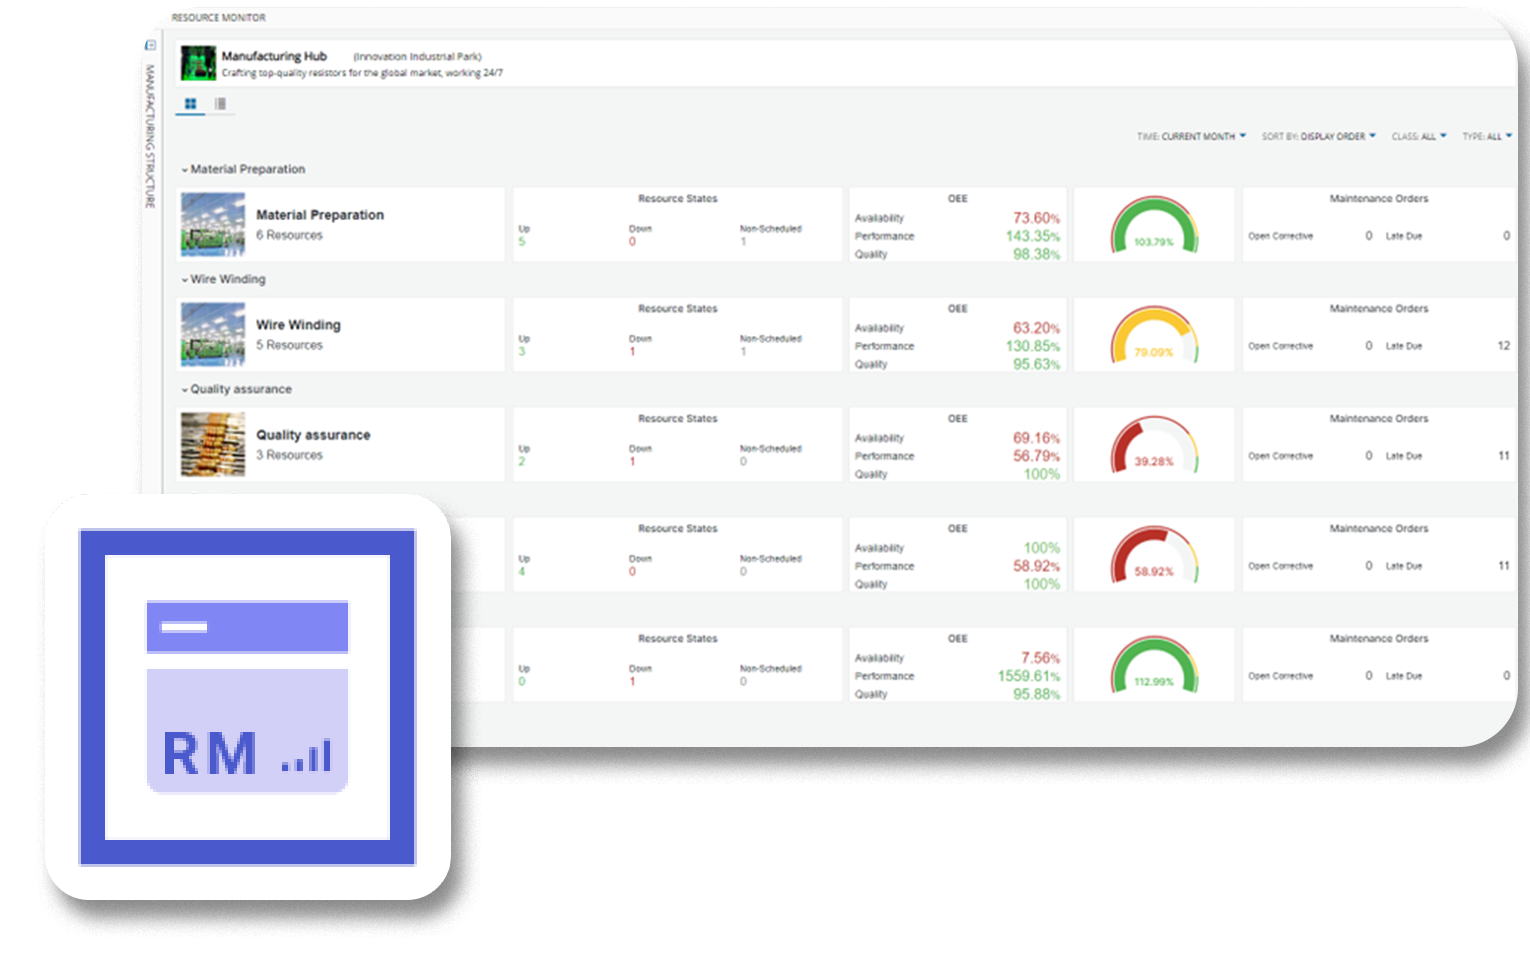The height and width of the screenshot is (957, 1530).
Task: Collapse the Material Preparation section
Action: click(184, 169)
